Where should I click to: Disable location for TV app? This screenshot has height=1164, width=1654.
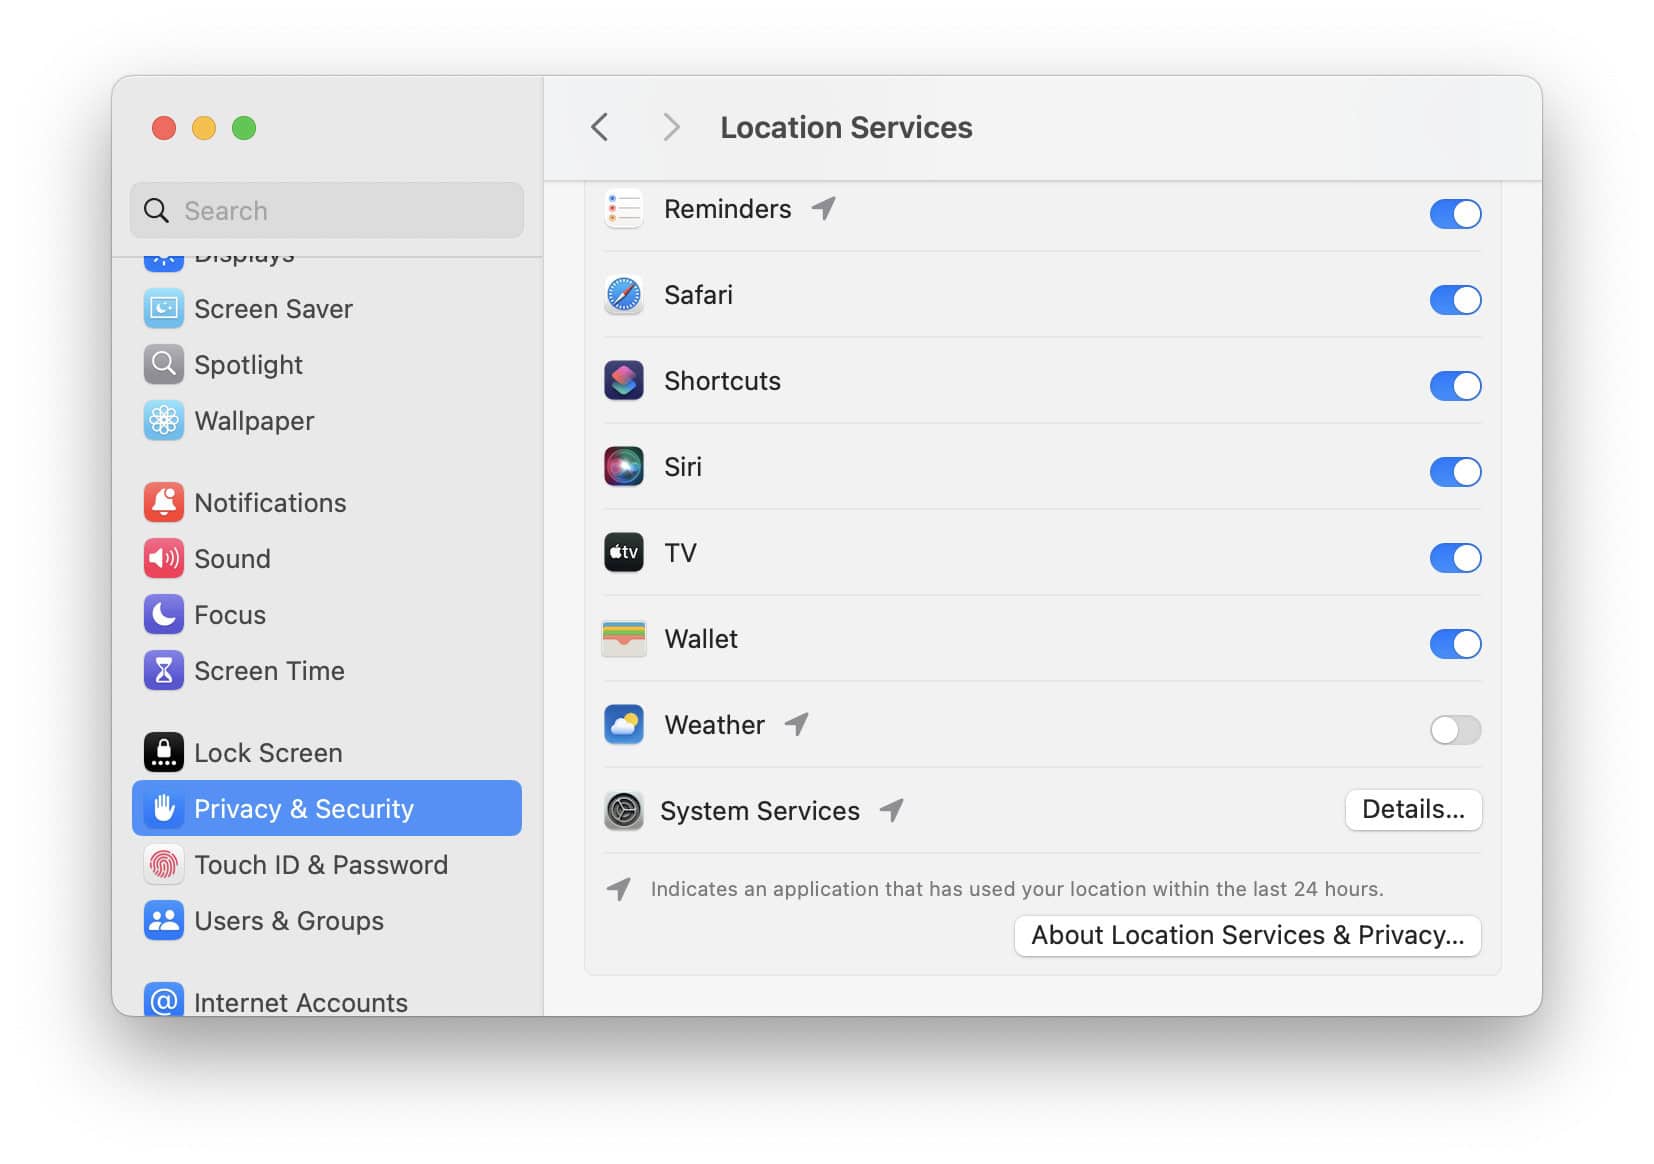pos(1455,557)
